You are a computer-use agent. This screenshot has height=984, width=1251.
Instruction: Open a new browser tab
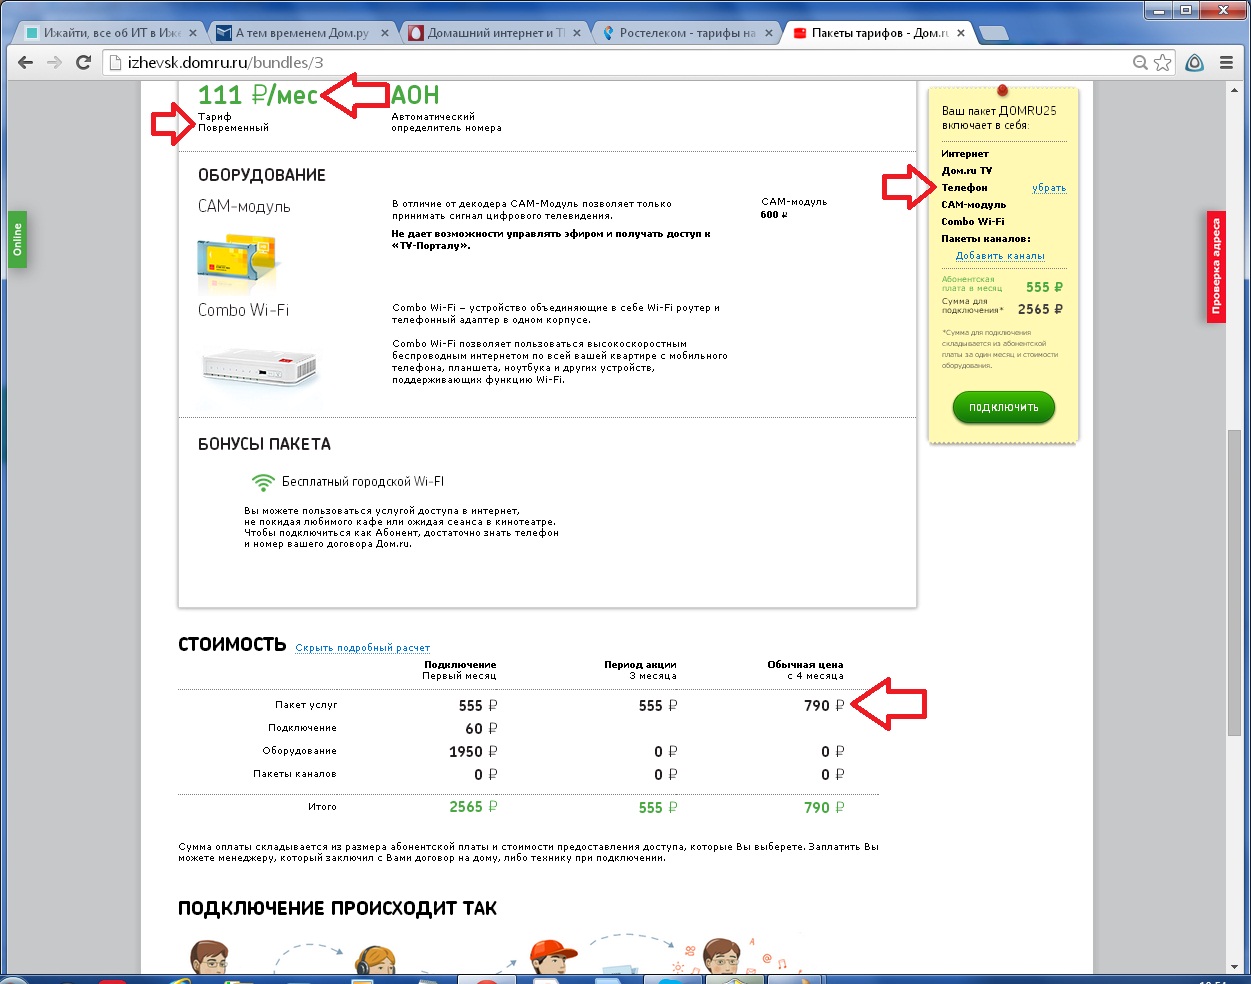(x=994, y=33)
